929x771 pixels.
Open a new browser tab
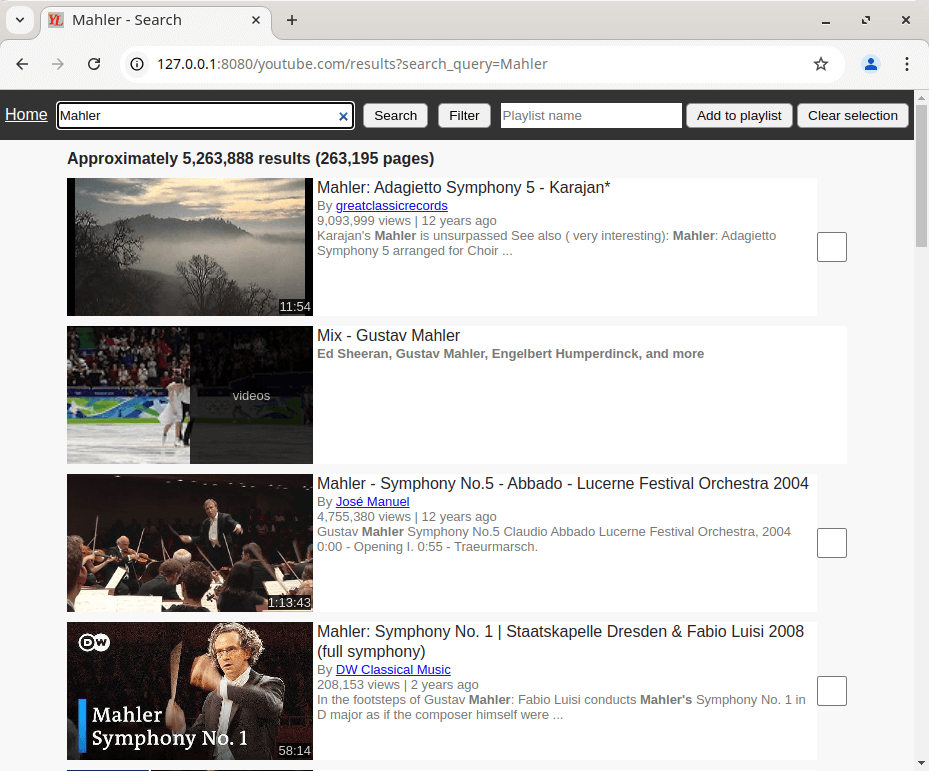[x=291, y=20]
